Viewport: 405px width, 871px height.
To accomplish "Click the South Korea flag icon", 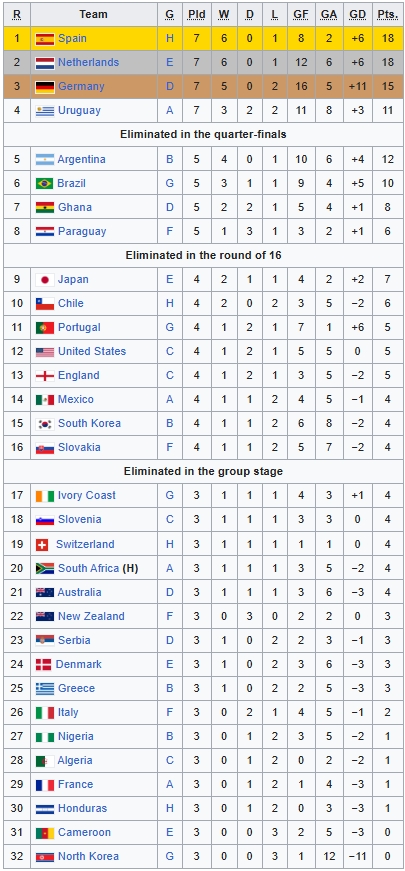I will [44, 423].
